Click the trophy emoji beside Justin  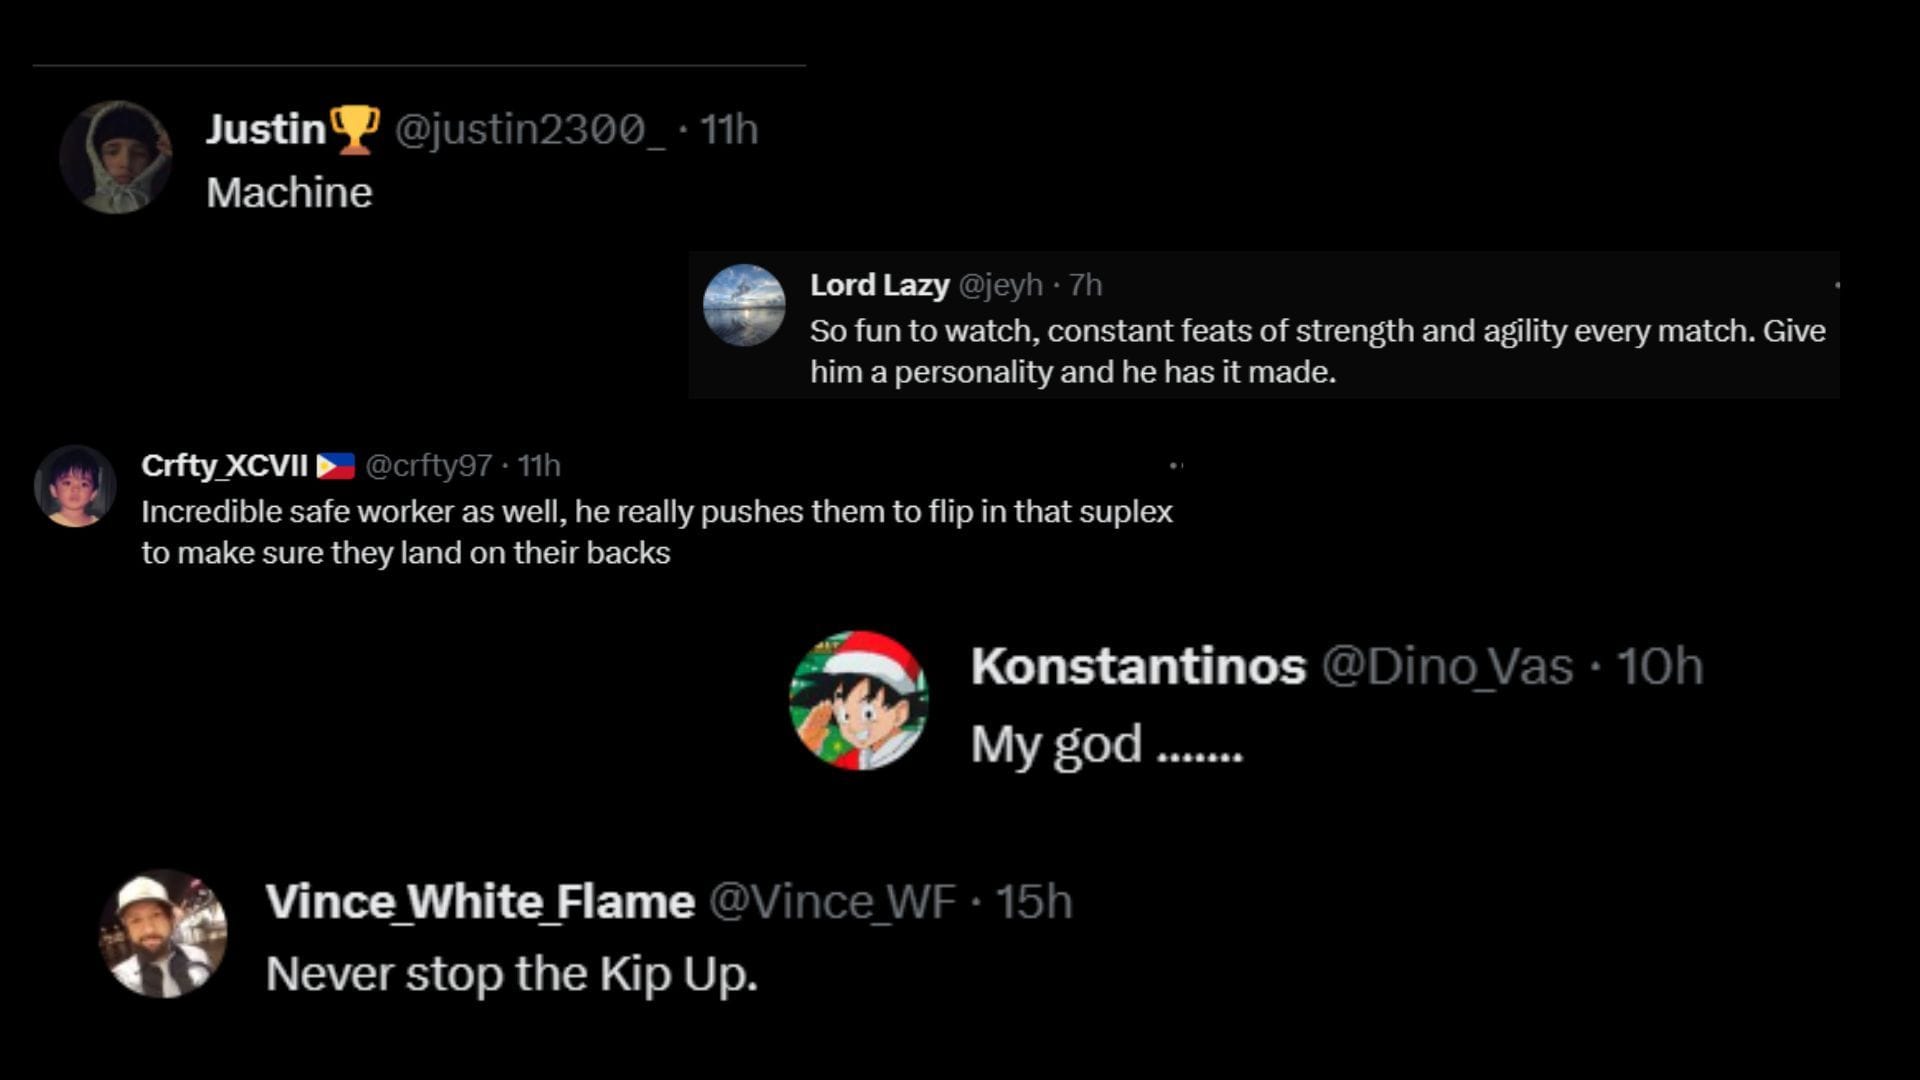click(354, 130)
